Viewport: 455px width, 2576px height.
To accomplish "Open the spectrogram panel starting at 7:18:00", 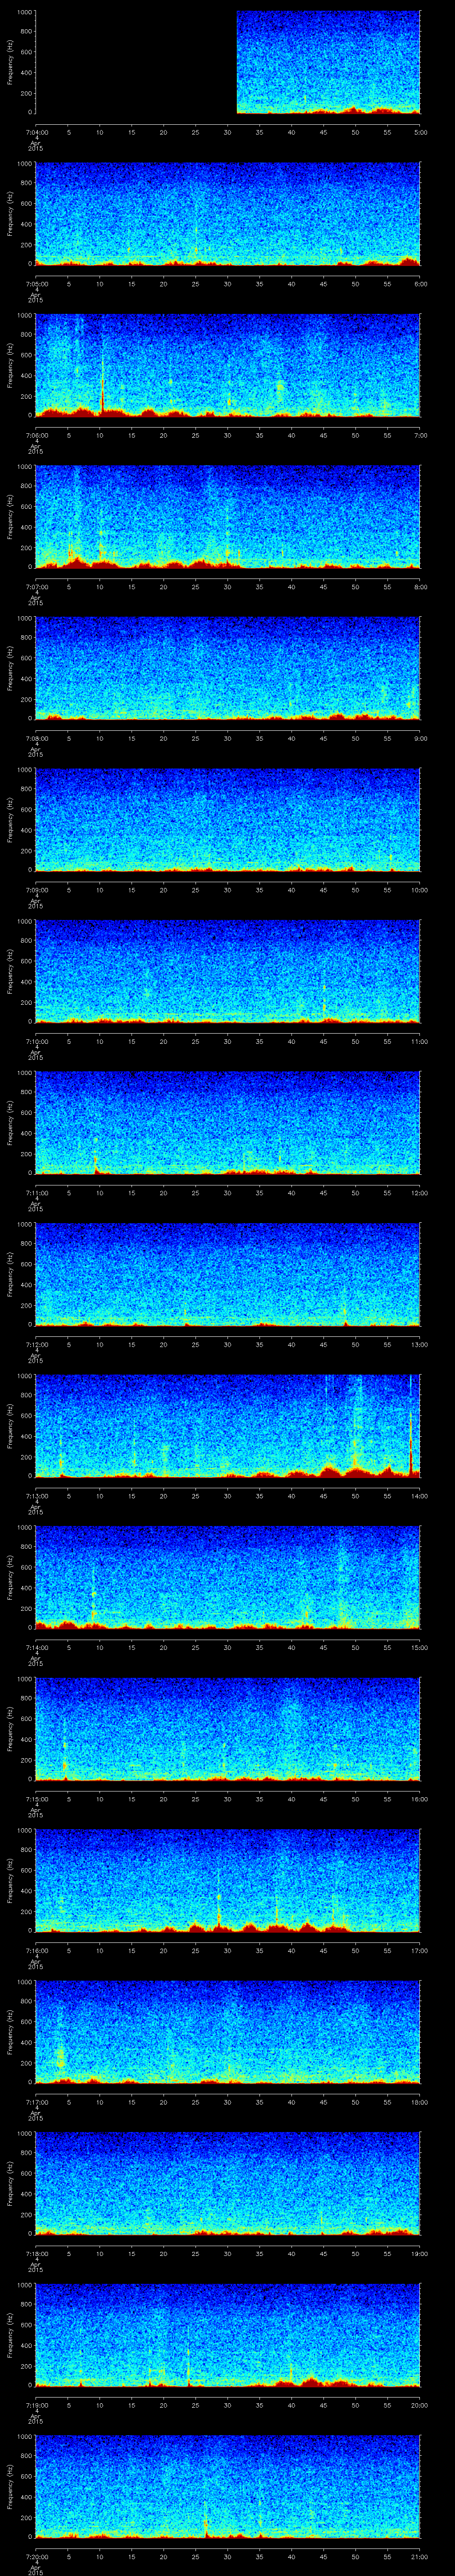I will pos(228,2183).
